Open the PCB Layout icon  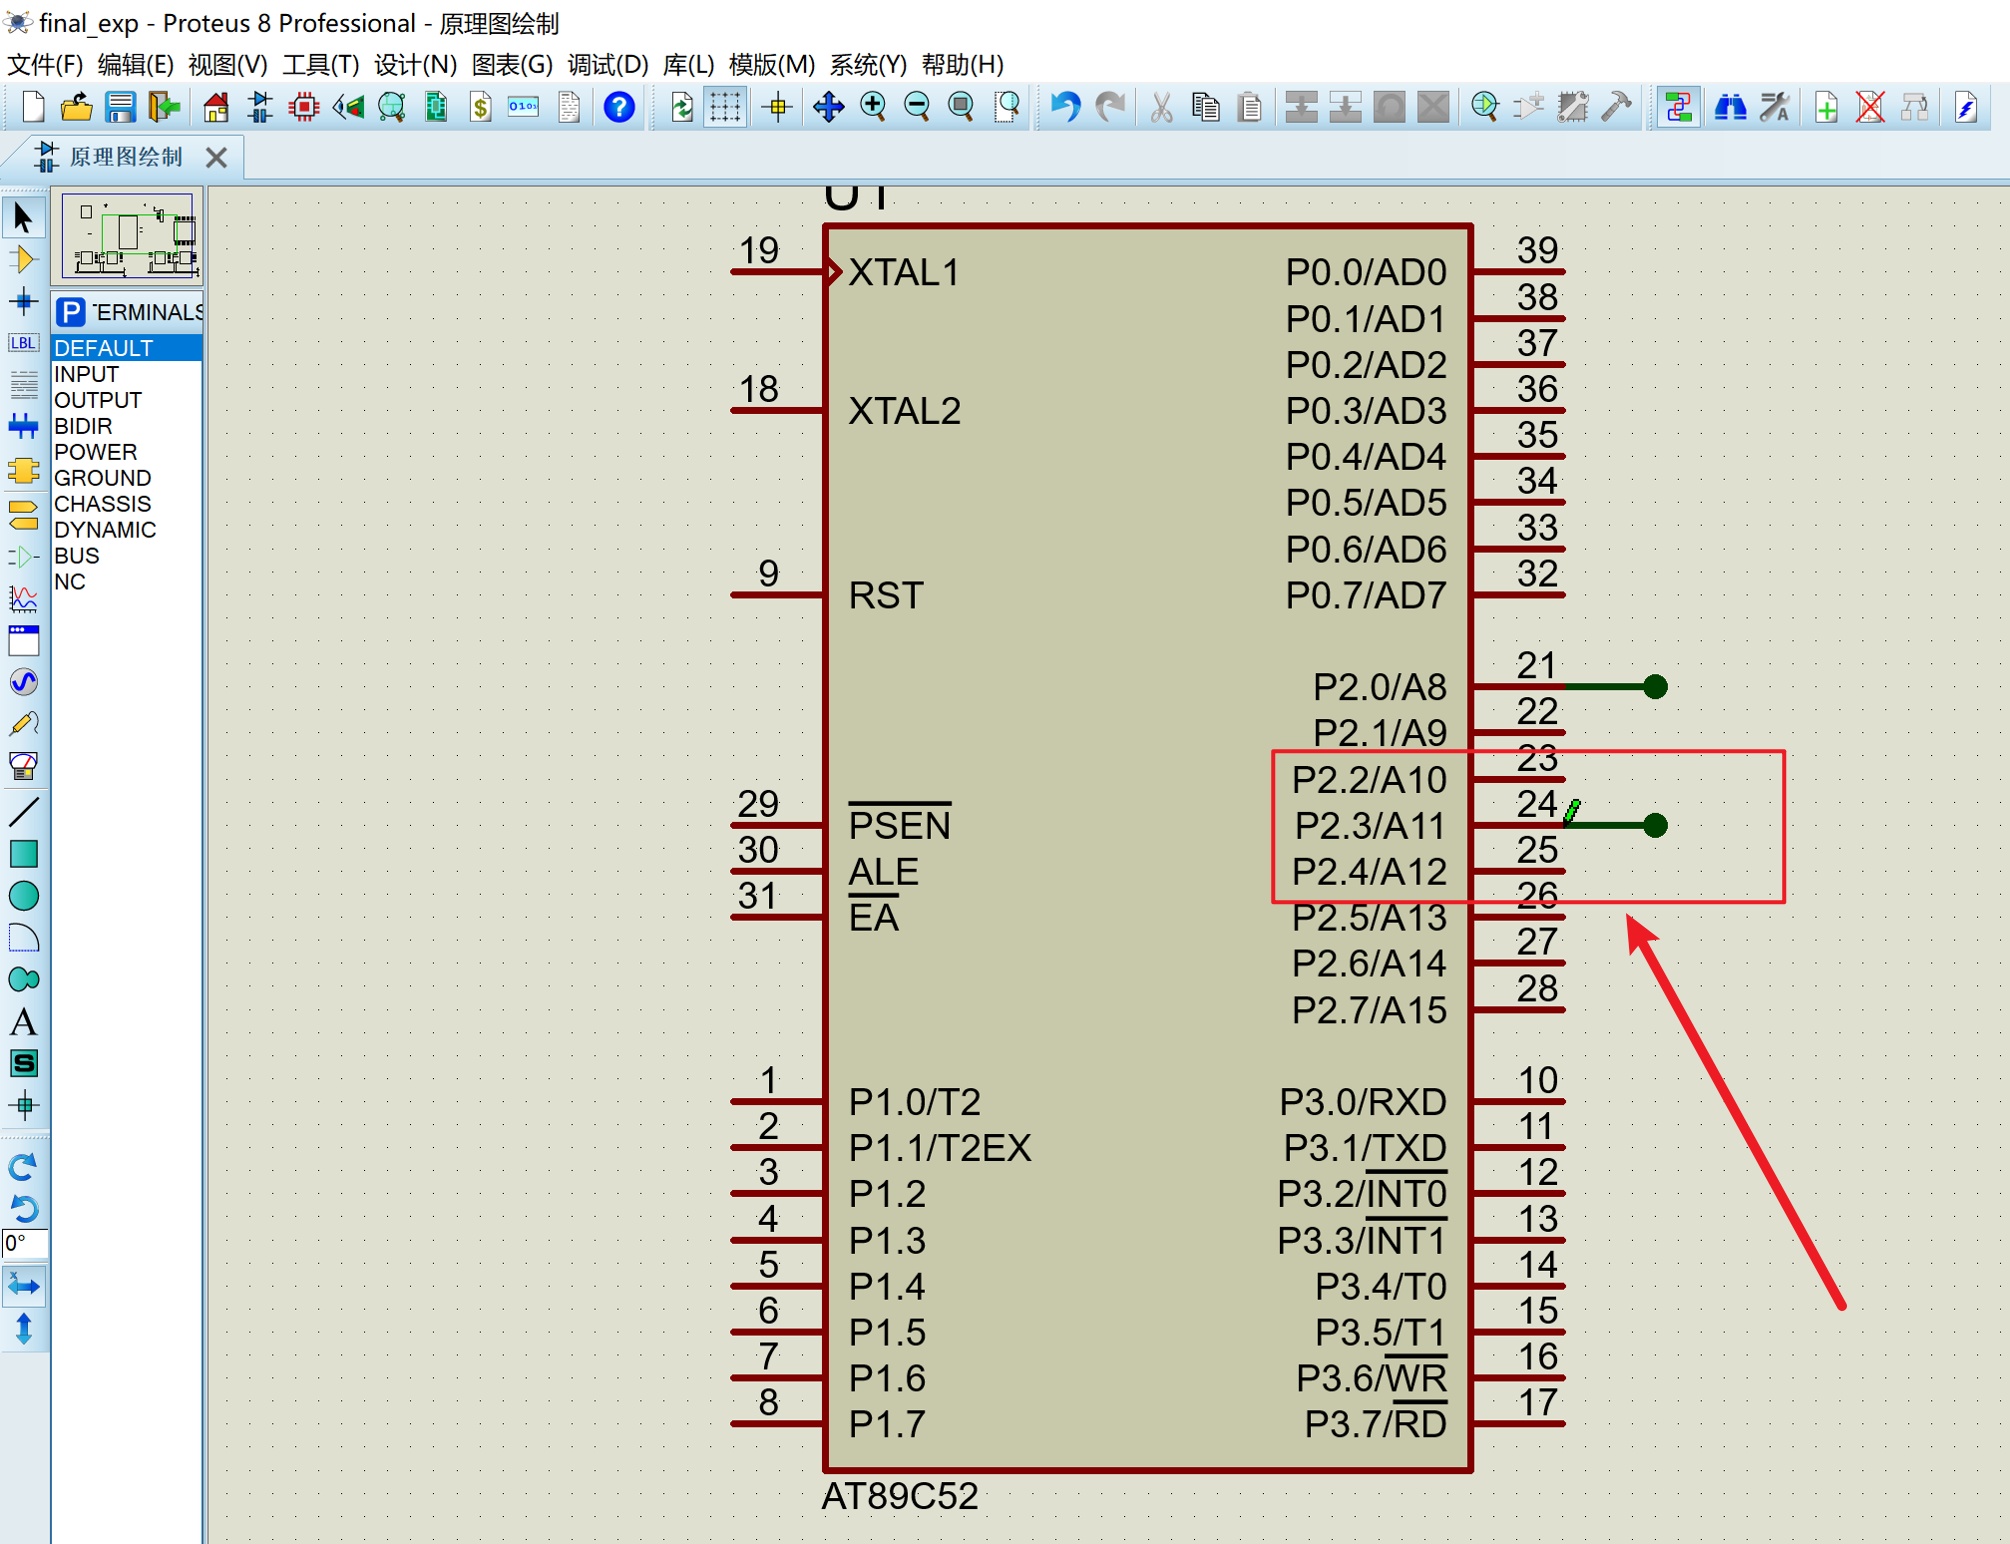pos(303,107)
